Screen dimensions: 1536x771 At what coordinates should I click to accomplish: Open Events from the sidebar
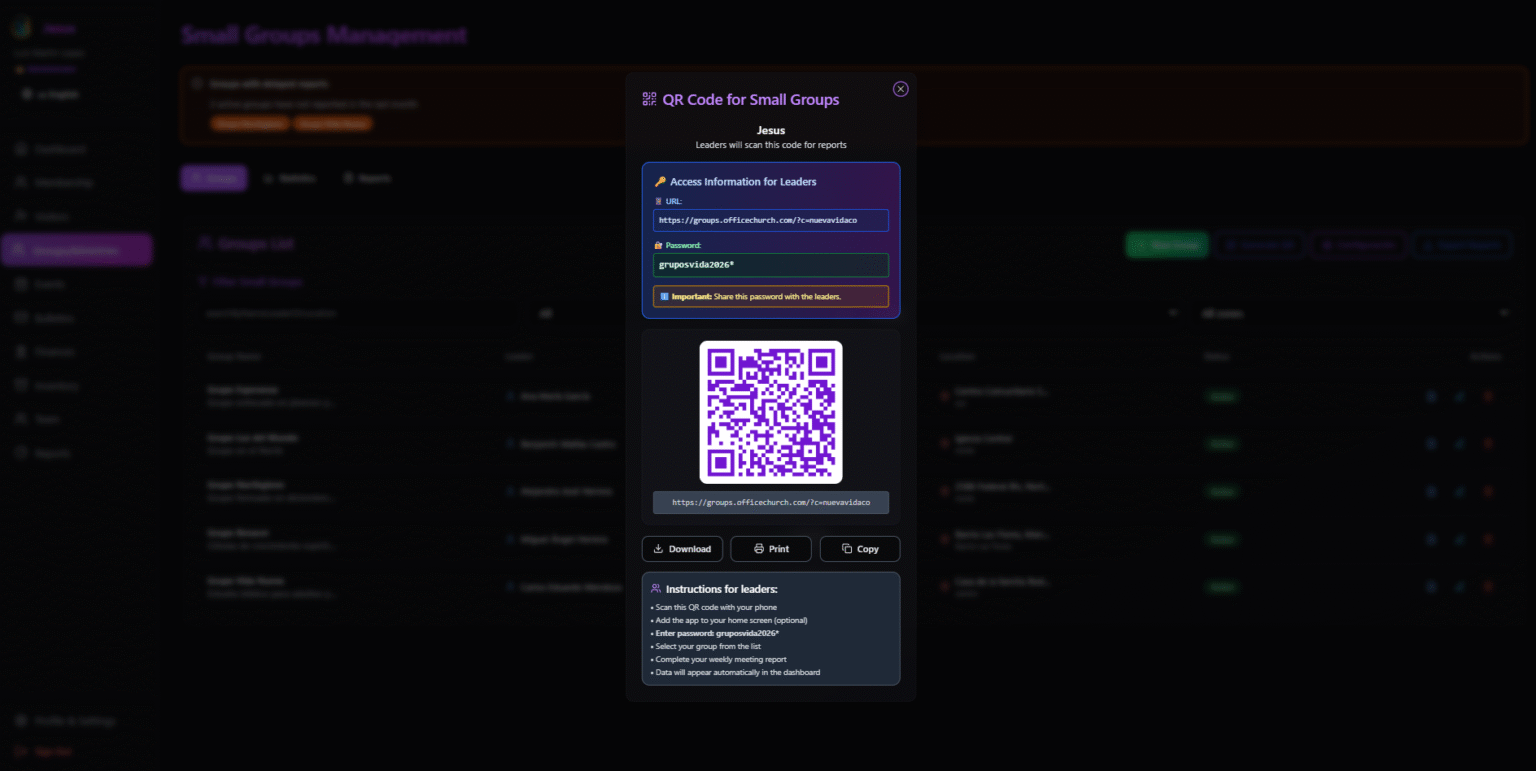[x=50, y=284]
